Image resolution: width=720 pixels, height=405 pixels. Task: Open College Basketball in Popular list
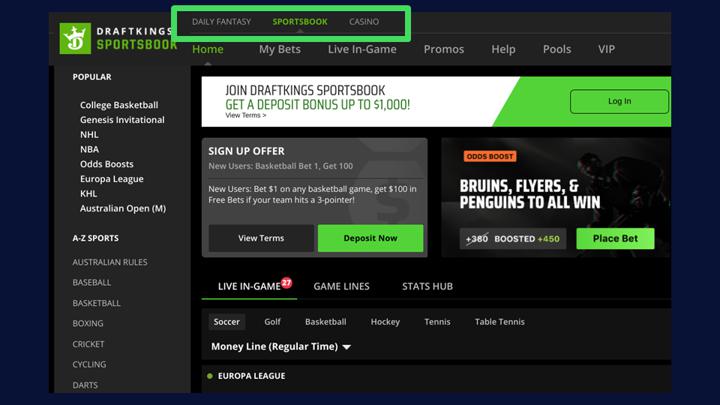coord(119,105)
